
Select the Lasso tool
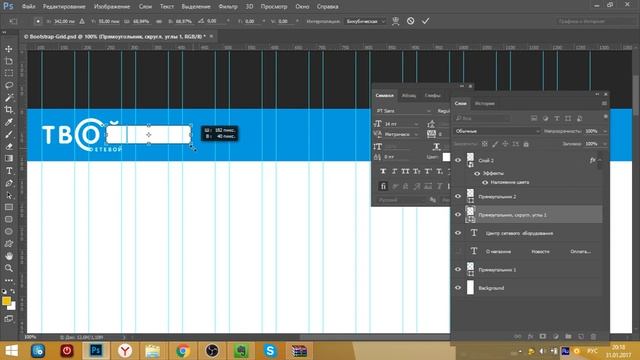click(9, 85)
